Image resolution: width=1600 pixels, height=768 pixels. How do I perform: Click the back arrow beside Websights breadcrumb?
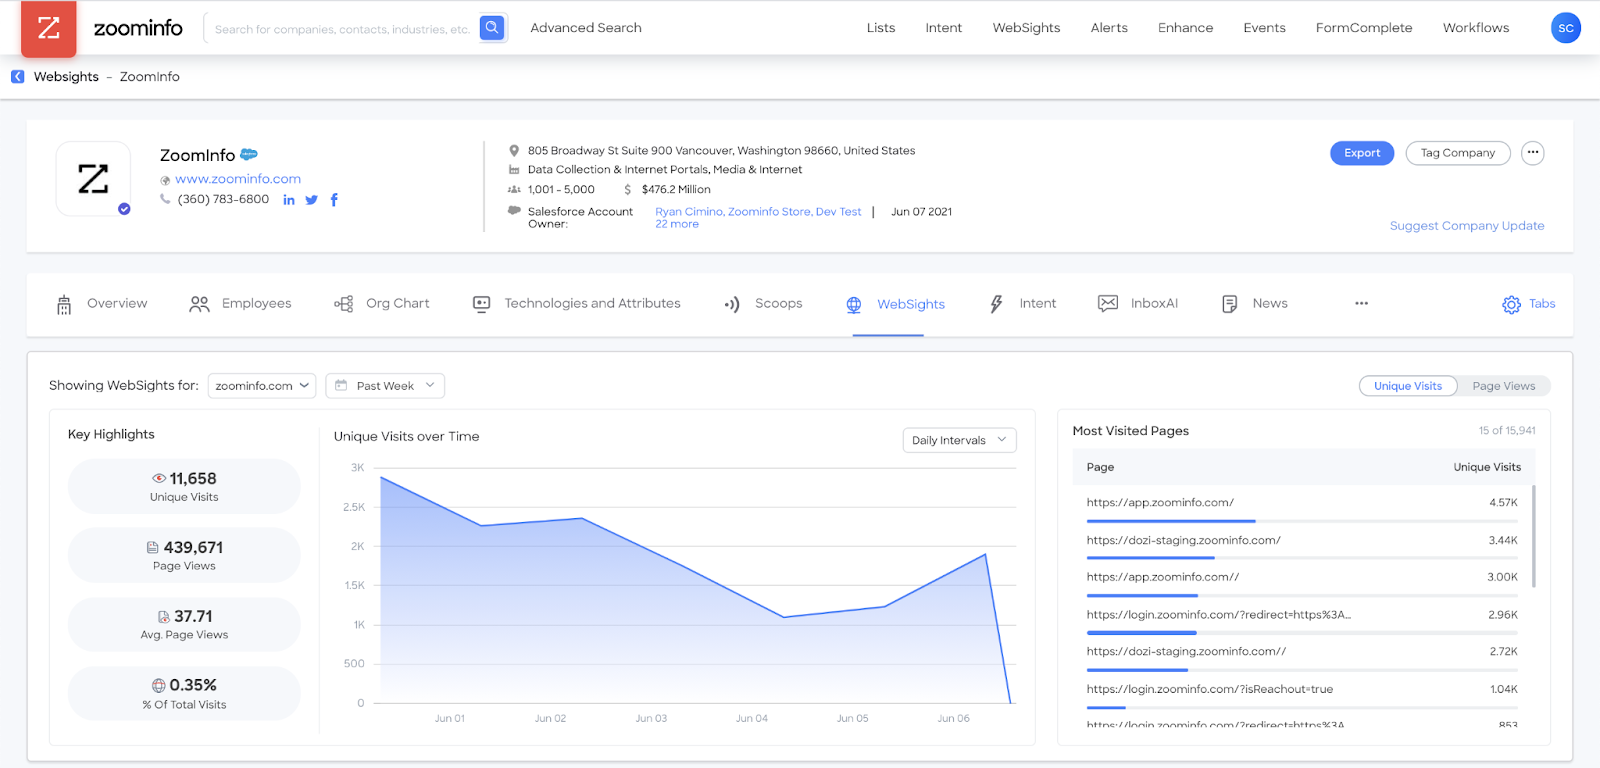coord(18,77)
